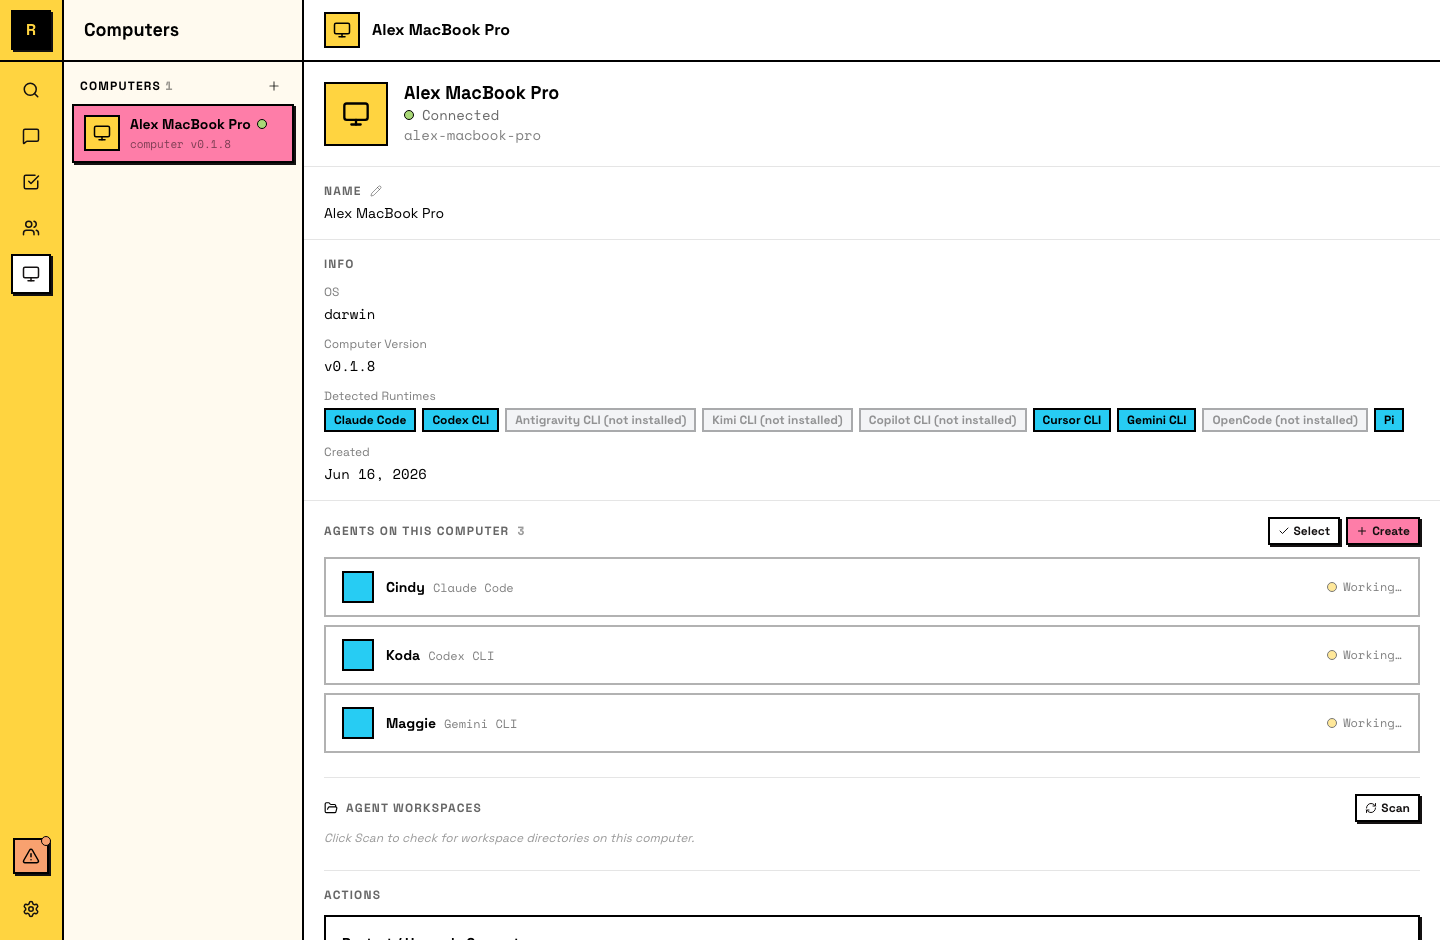1440x940 pixels.
Task: Click the Cursor CLI runtime tag
Action: 1072,420
